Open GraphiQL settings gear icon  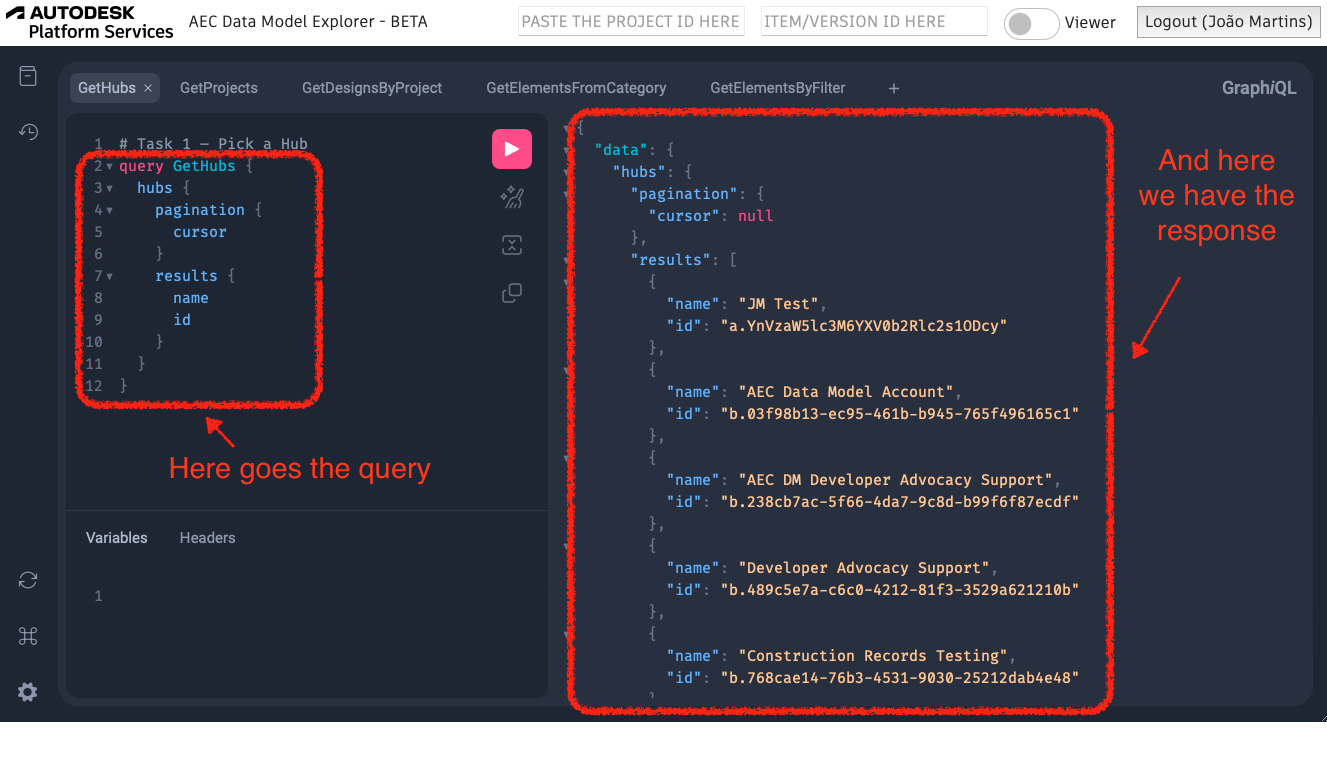tap(28, 692)
